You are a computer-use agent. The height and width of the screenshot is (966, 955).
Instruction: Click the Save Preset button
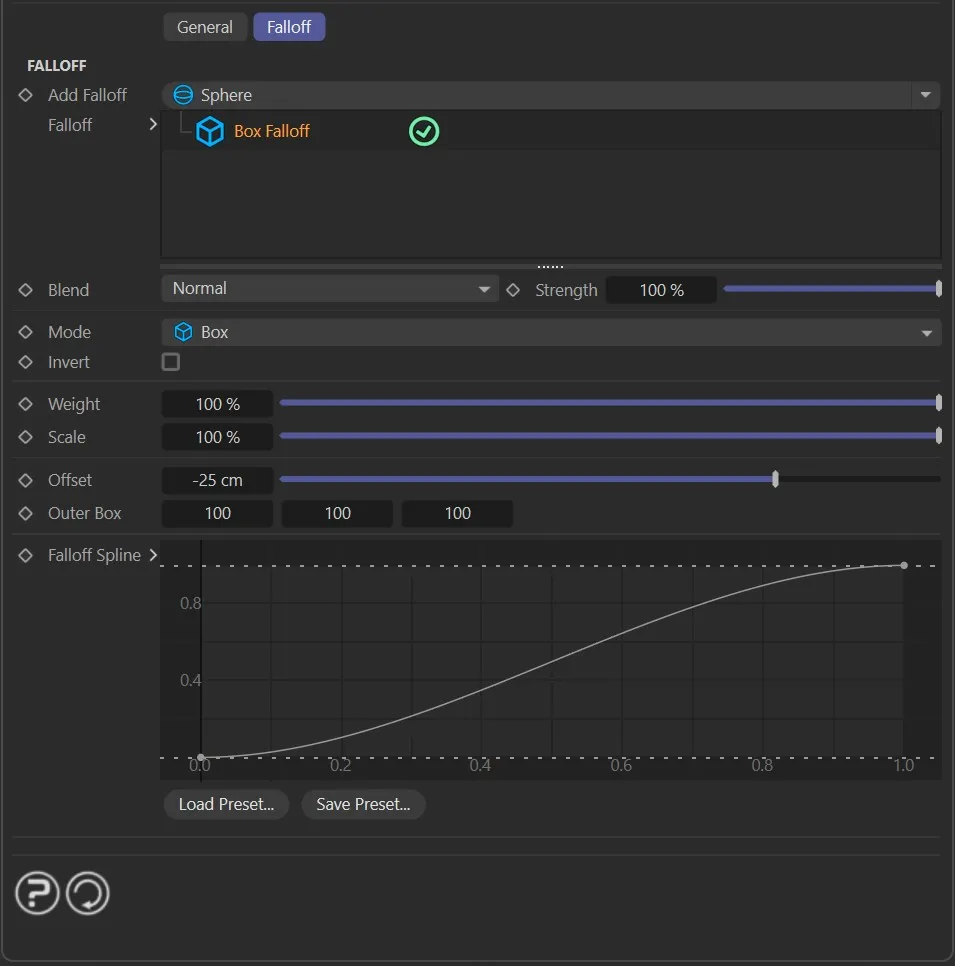click(x=363, y=804)
